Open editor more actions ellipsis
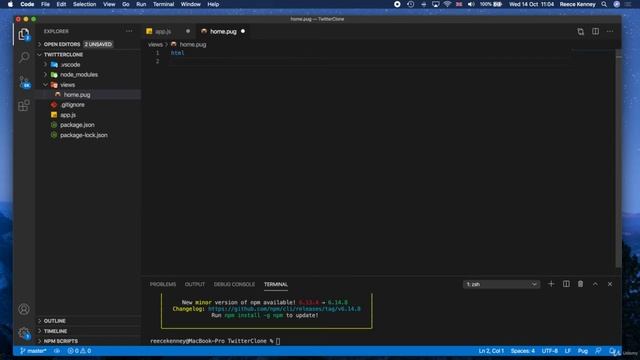 point(610,31)
